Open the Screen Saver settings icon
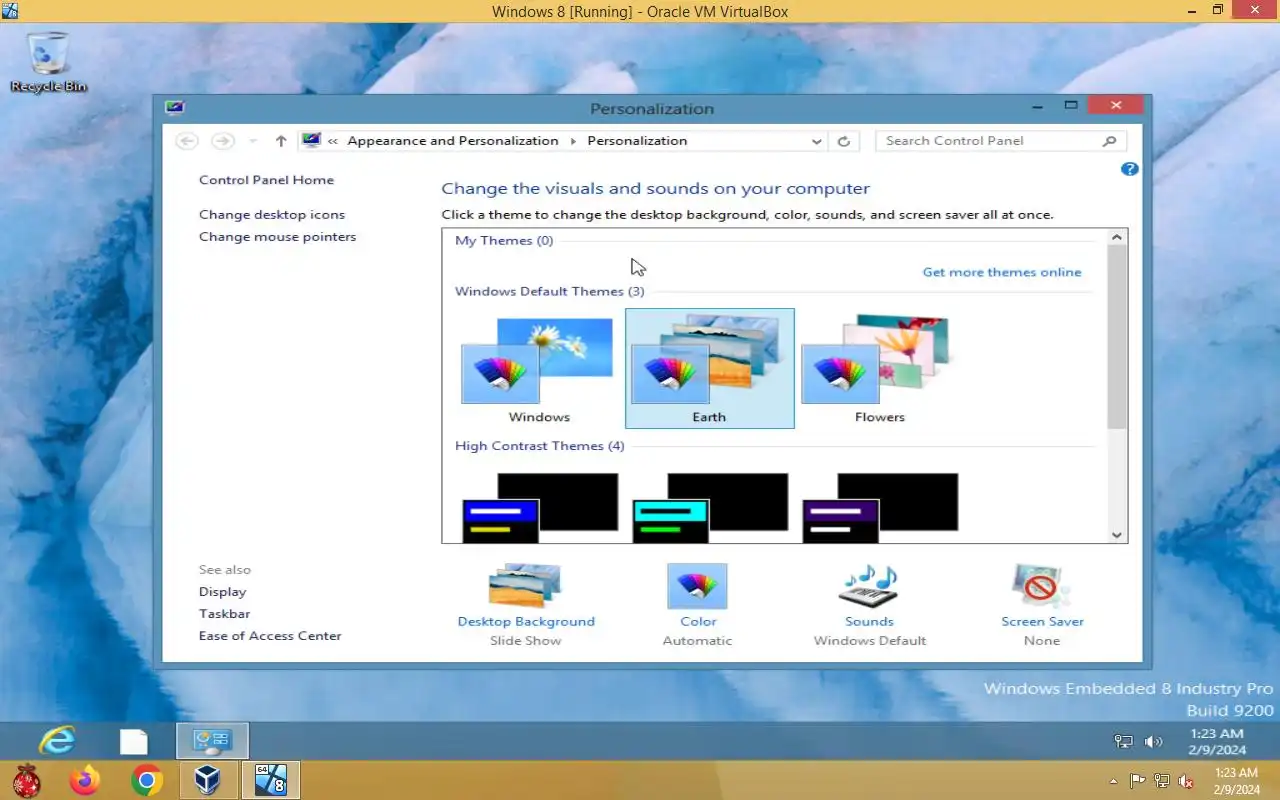This screenshot has width=1280, height=800. (x=1041, y=586)
